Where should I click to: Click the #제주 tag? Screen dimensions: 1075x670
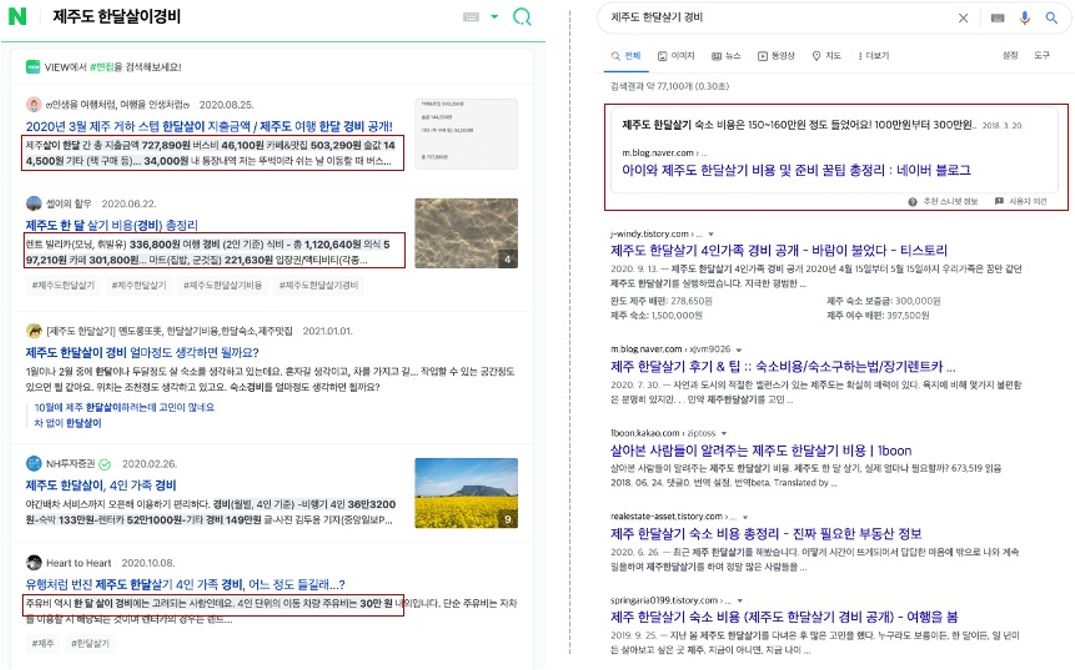point(43,643)
